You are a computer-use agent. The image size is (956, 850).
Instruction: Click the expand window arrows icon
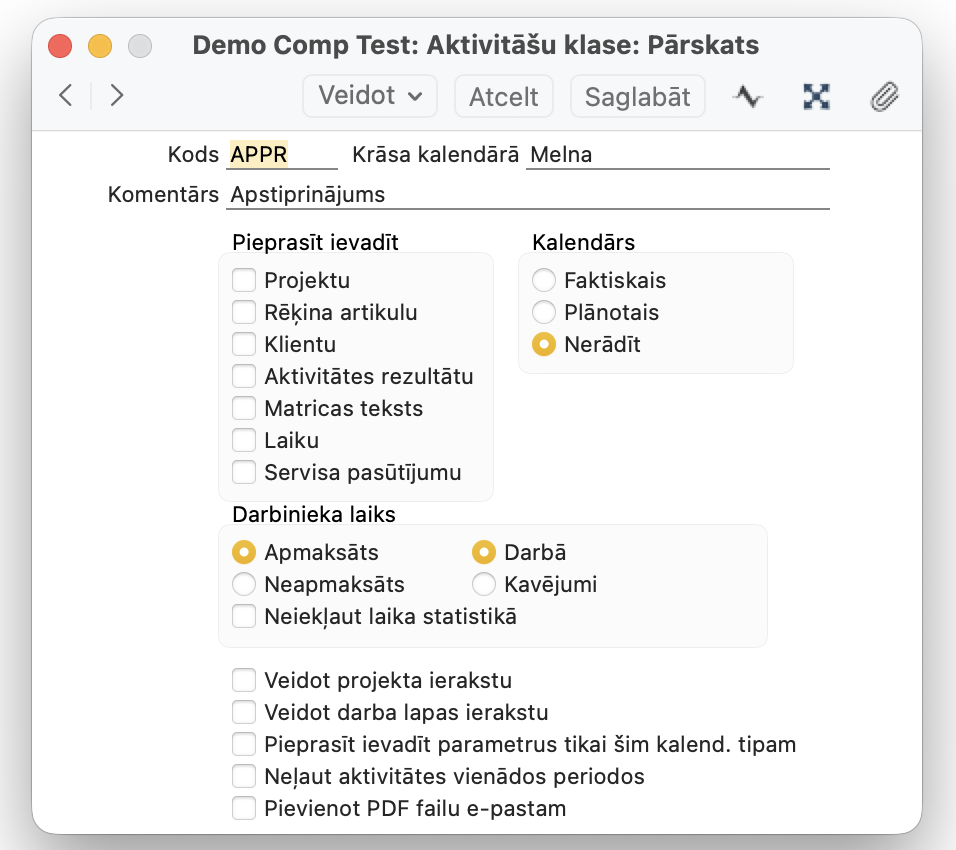point(817,96)
